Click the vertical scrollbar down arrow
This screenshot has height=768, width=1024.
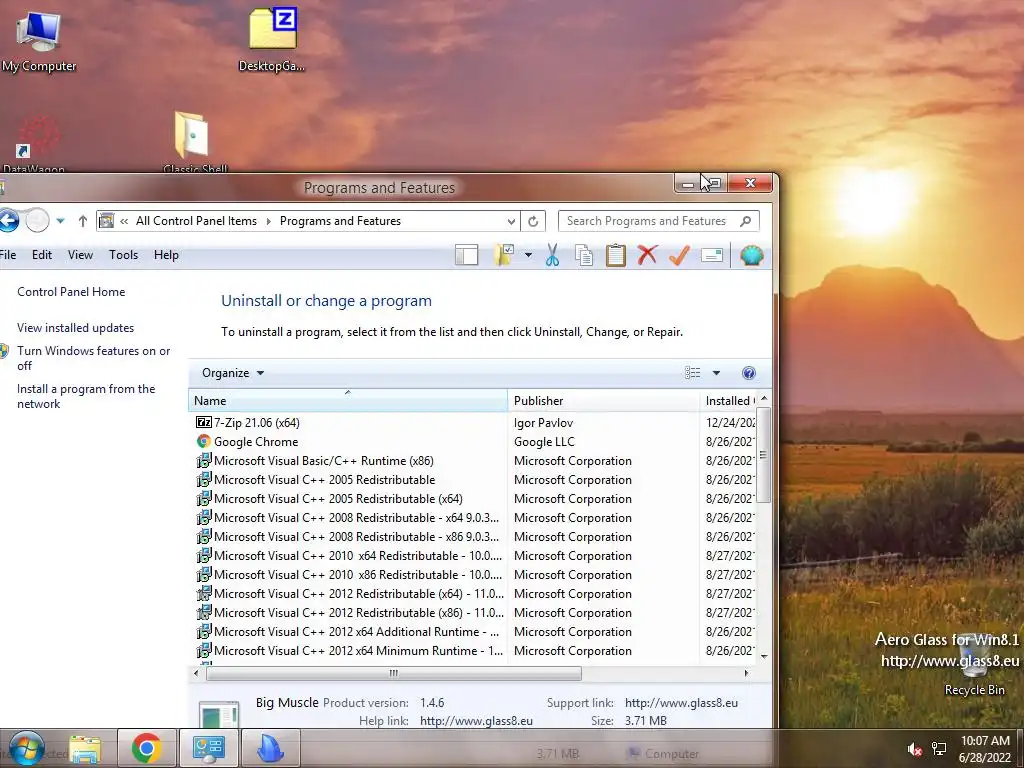coord(764,657)
